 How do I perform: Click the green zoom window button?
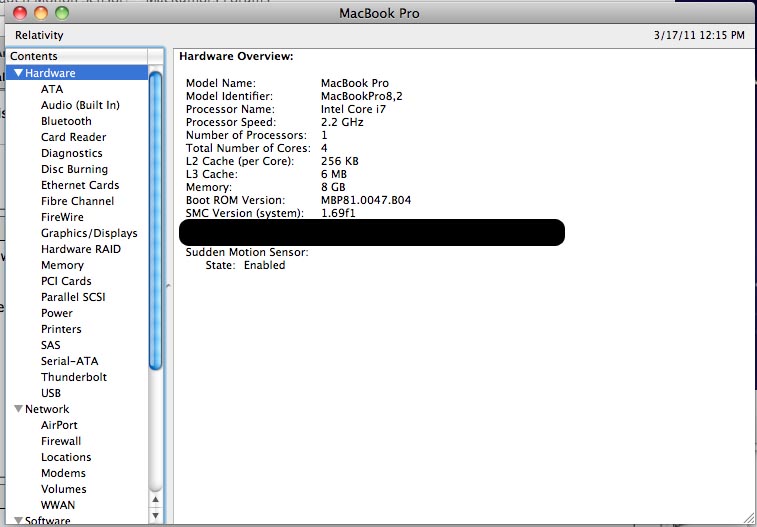(62, 13)
